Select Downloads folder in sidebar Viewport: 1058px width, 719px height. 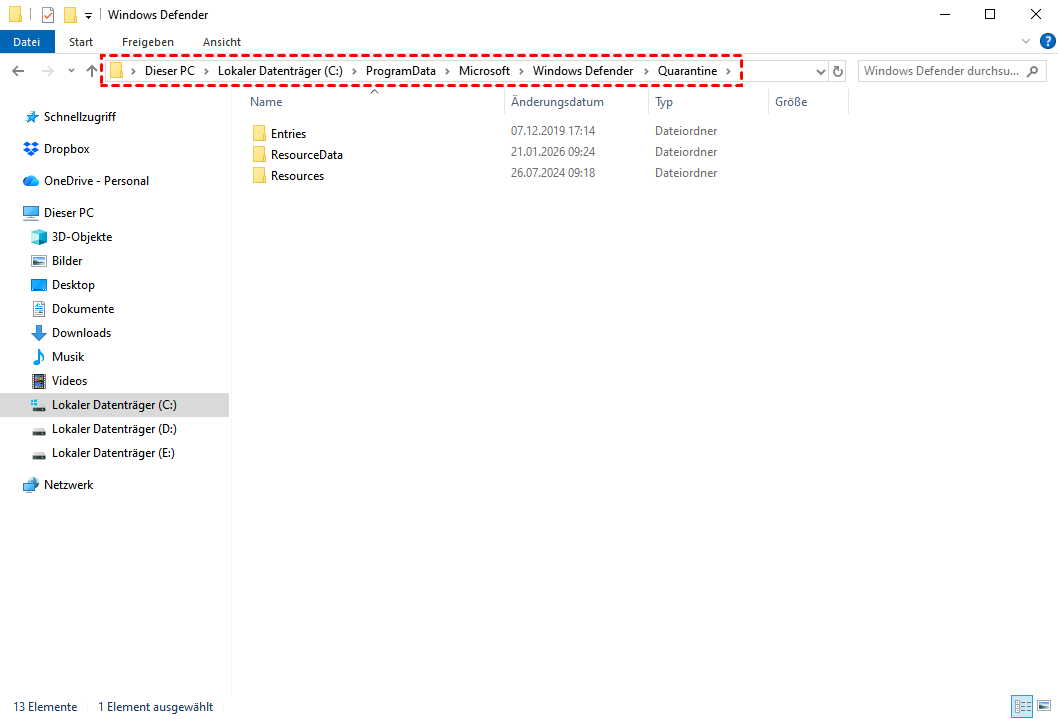coord(81,333)
